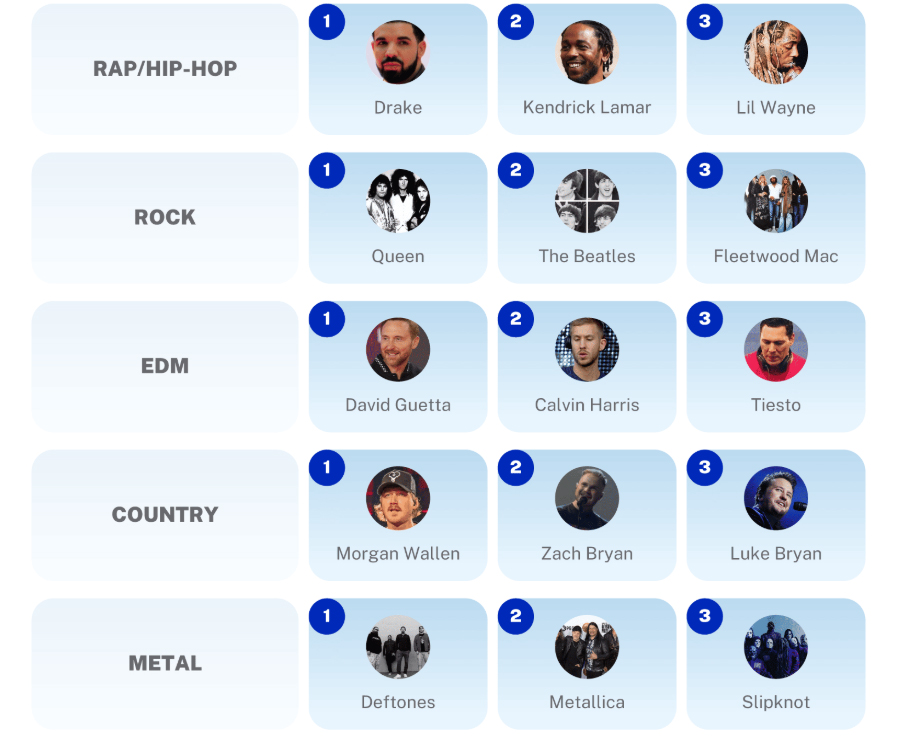
Task: Click Morgan Wallen's profile picture
Action: tap(398, 498)
